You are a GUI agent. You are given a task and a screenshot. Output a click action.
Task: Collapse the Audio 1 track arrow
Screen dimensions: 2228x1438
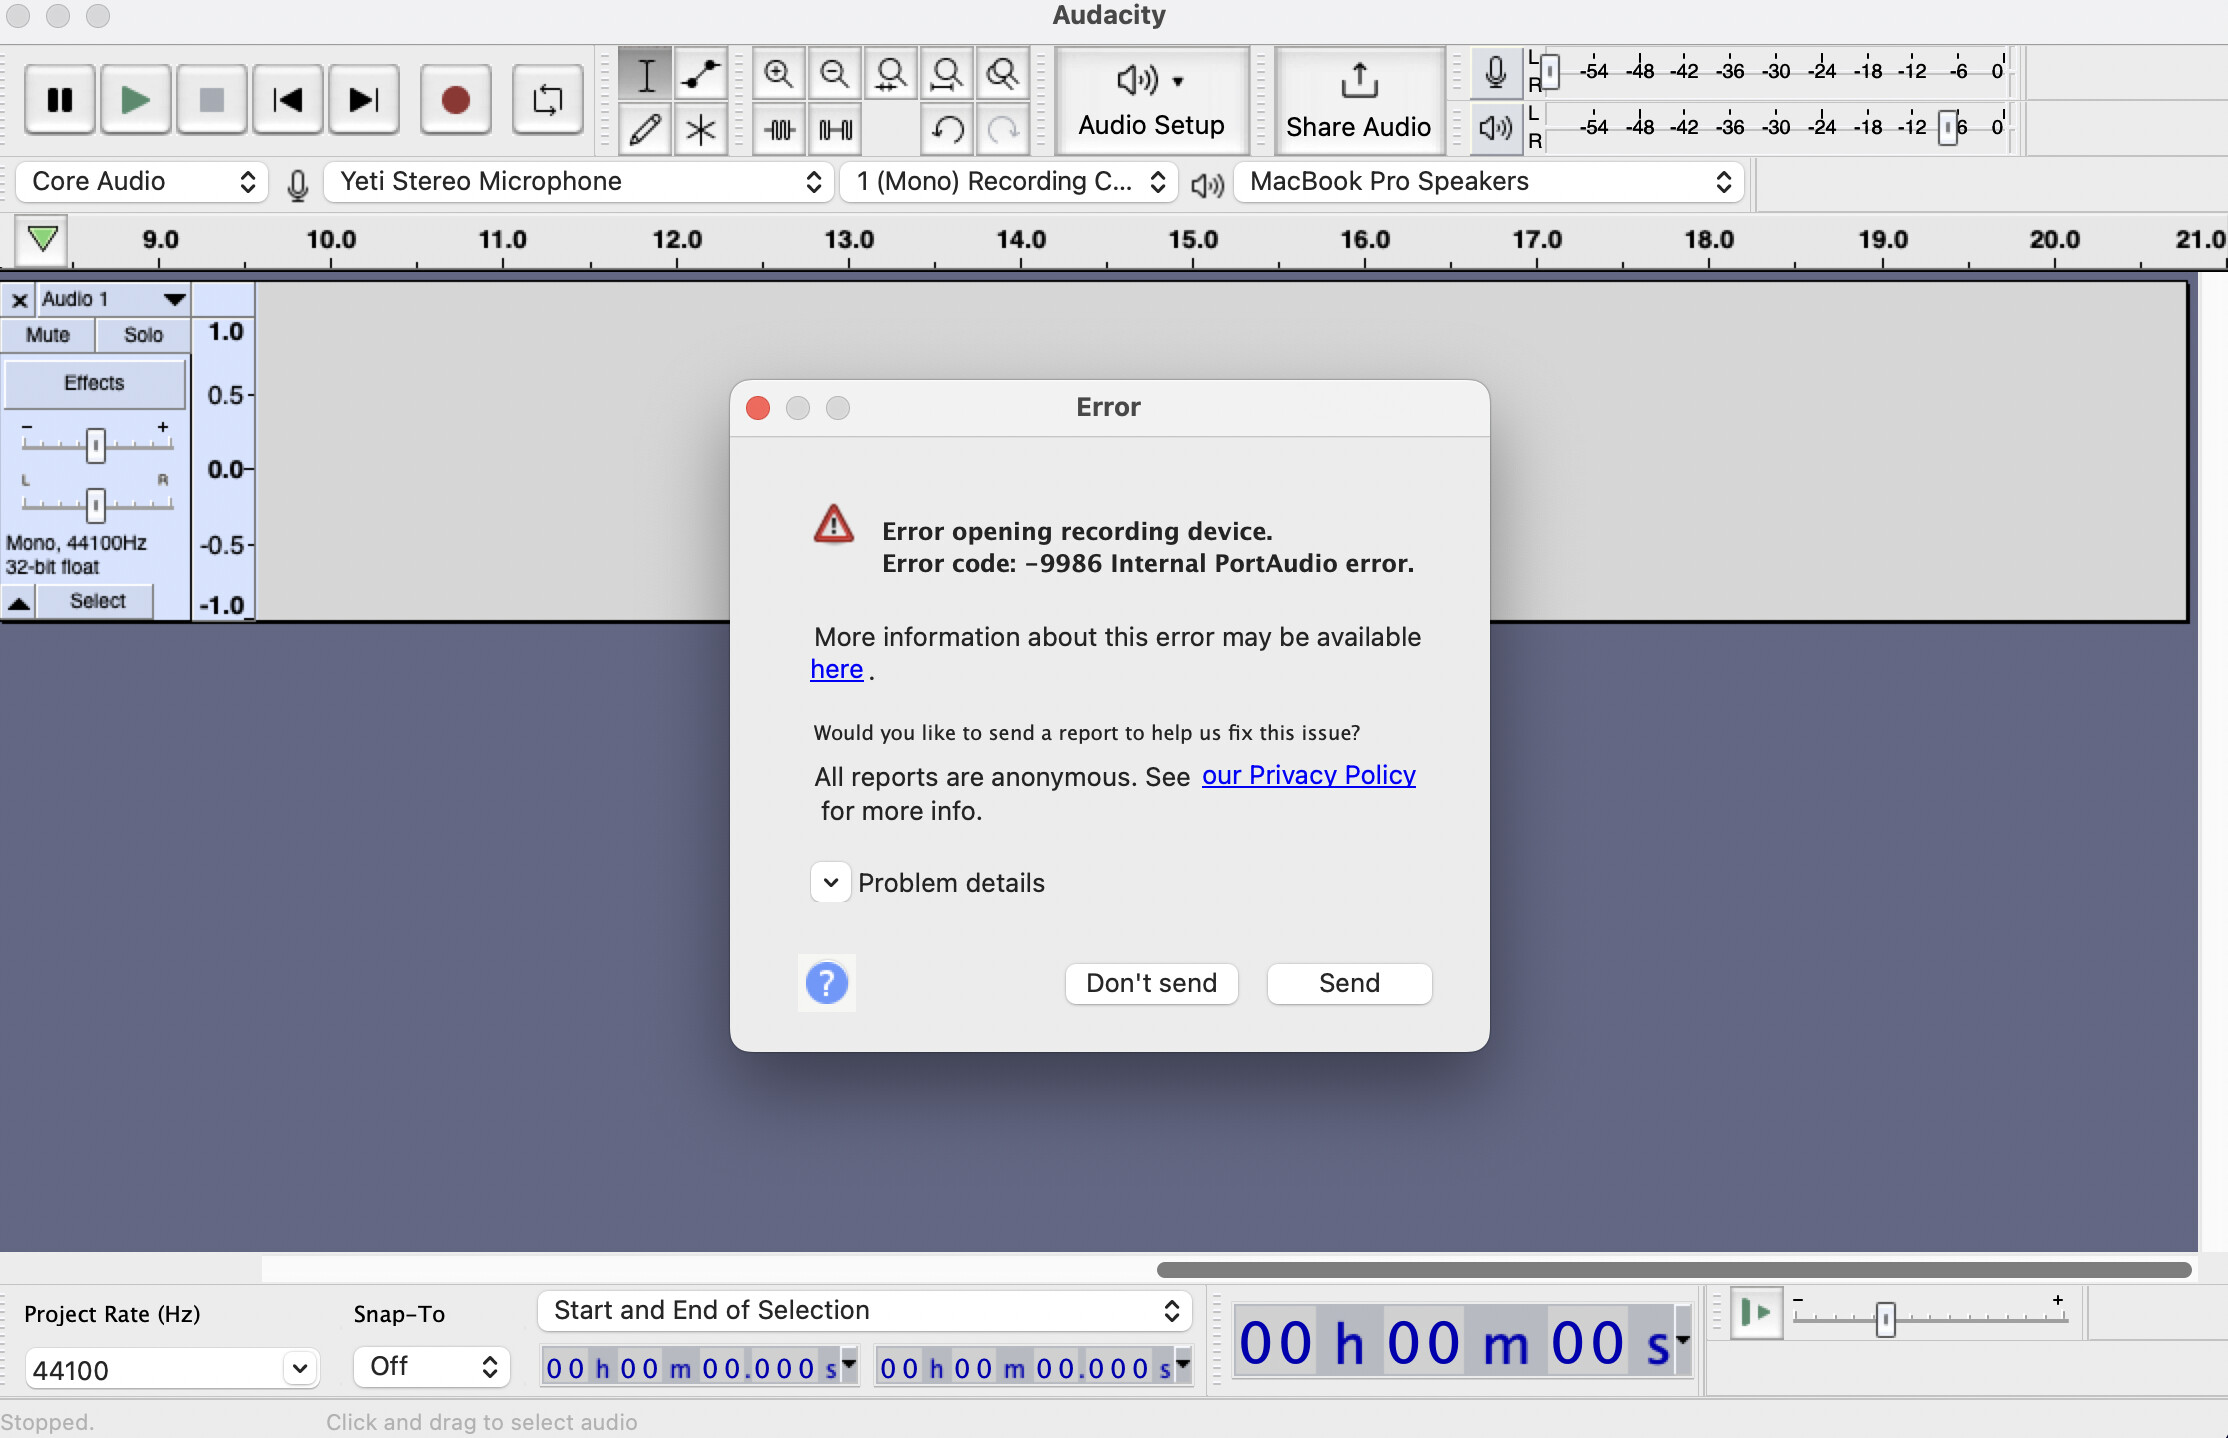[19, 602]
